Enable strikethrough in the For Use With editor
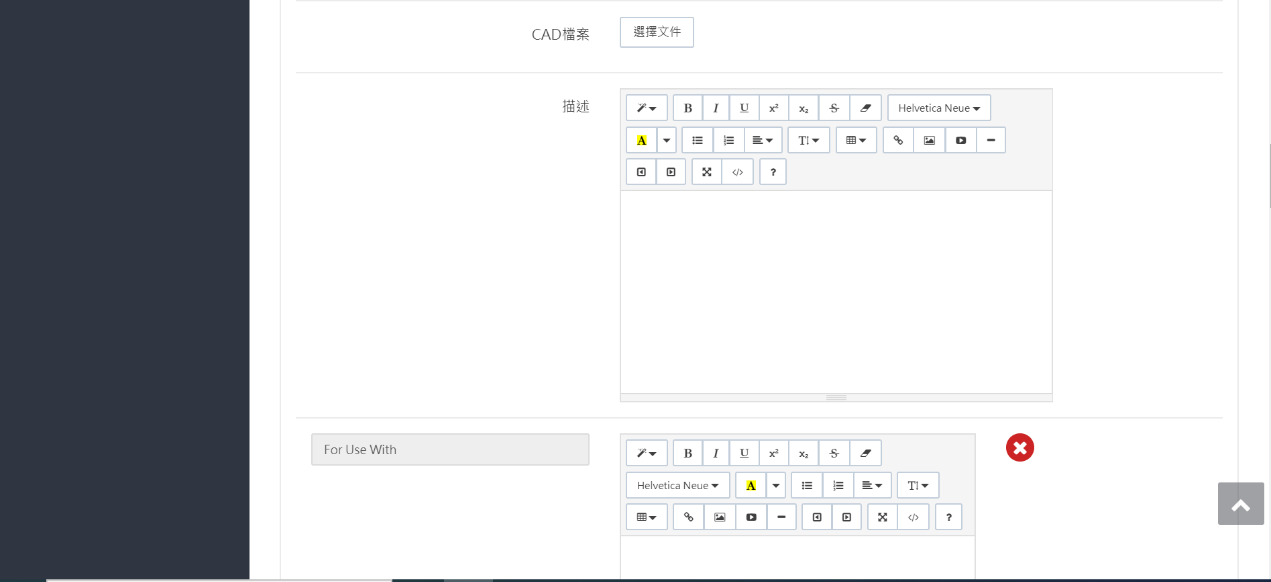Image resolution: width=1271 pixels, height=582 pixels. pos(834,453)
